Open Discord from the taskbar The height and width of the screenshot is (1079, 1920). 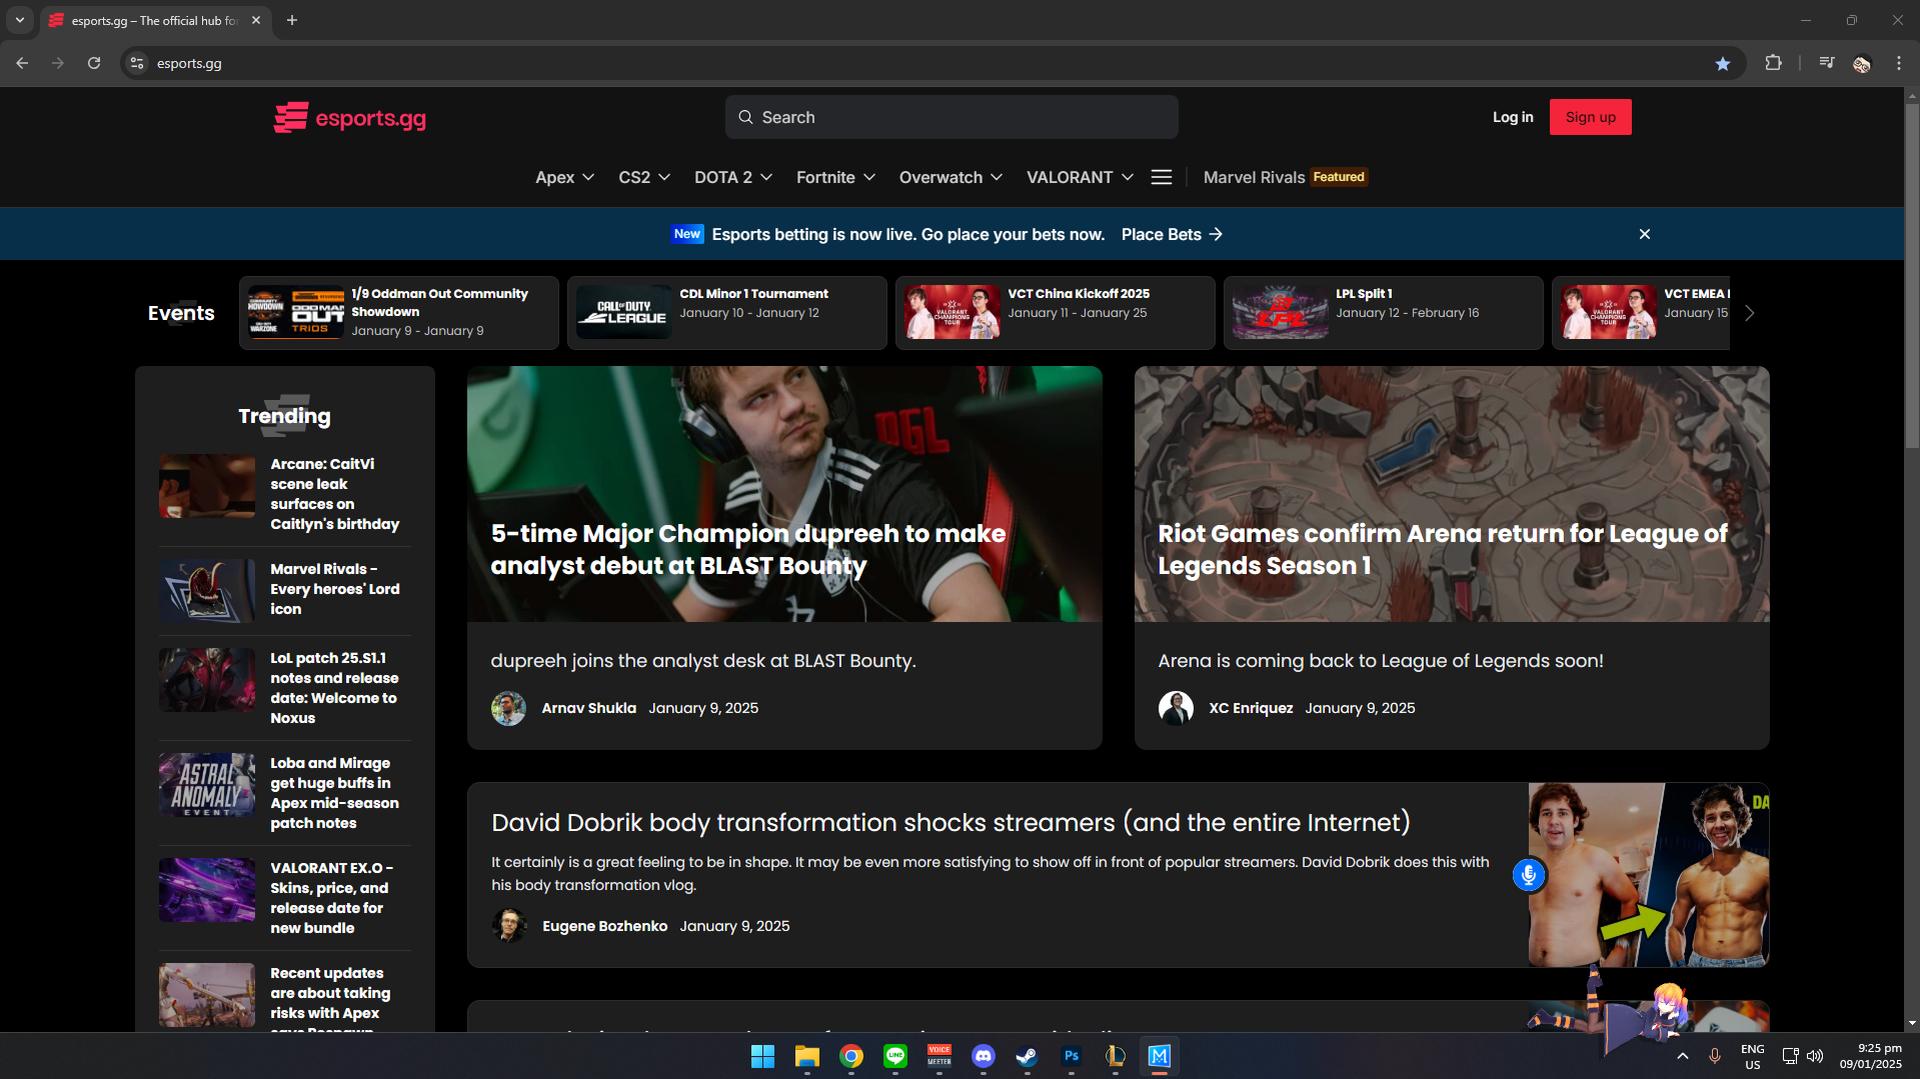point(983,1056)
